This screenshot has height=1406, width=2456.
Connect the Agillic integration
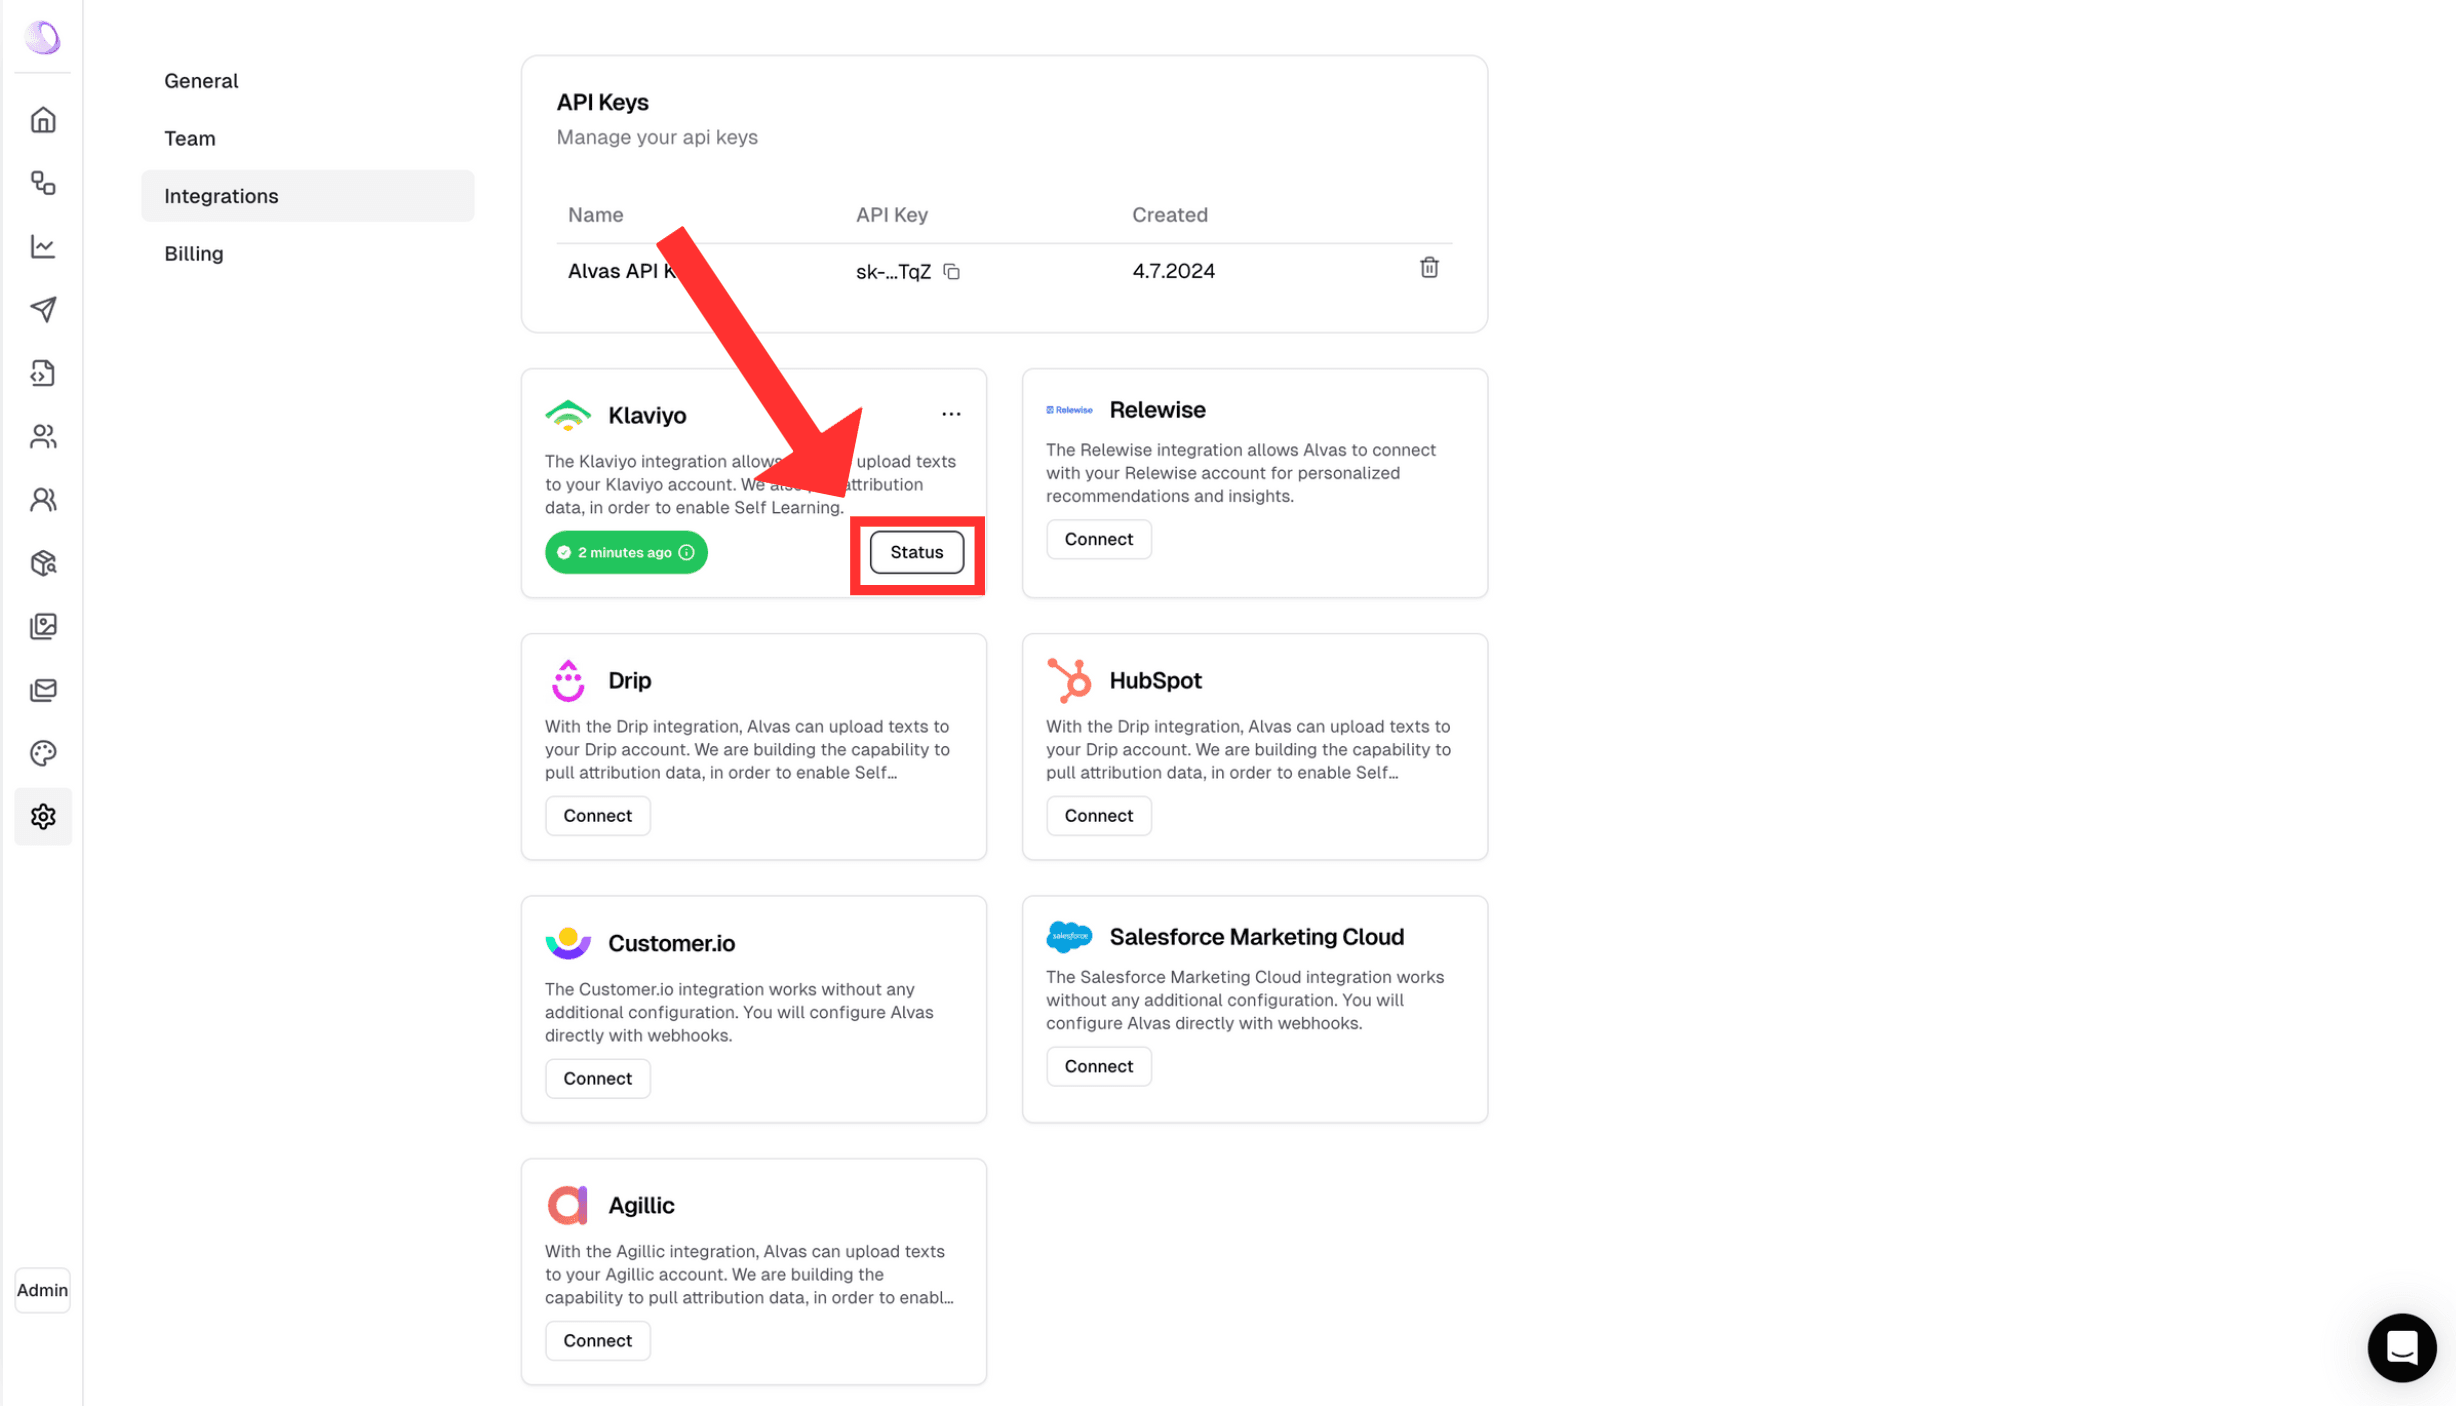tap(597, 1341)
